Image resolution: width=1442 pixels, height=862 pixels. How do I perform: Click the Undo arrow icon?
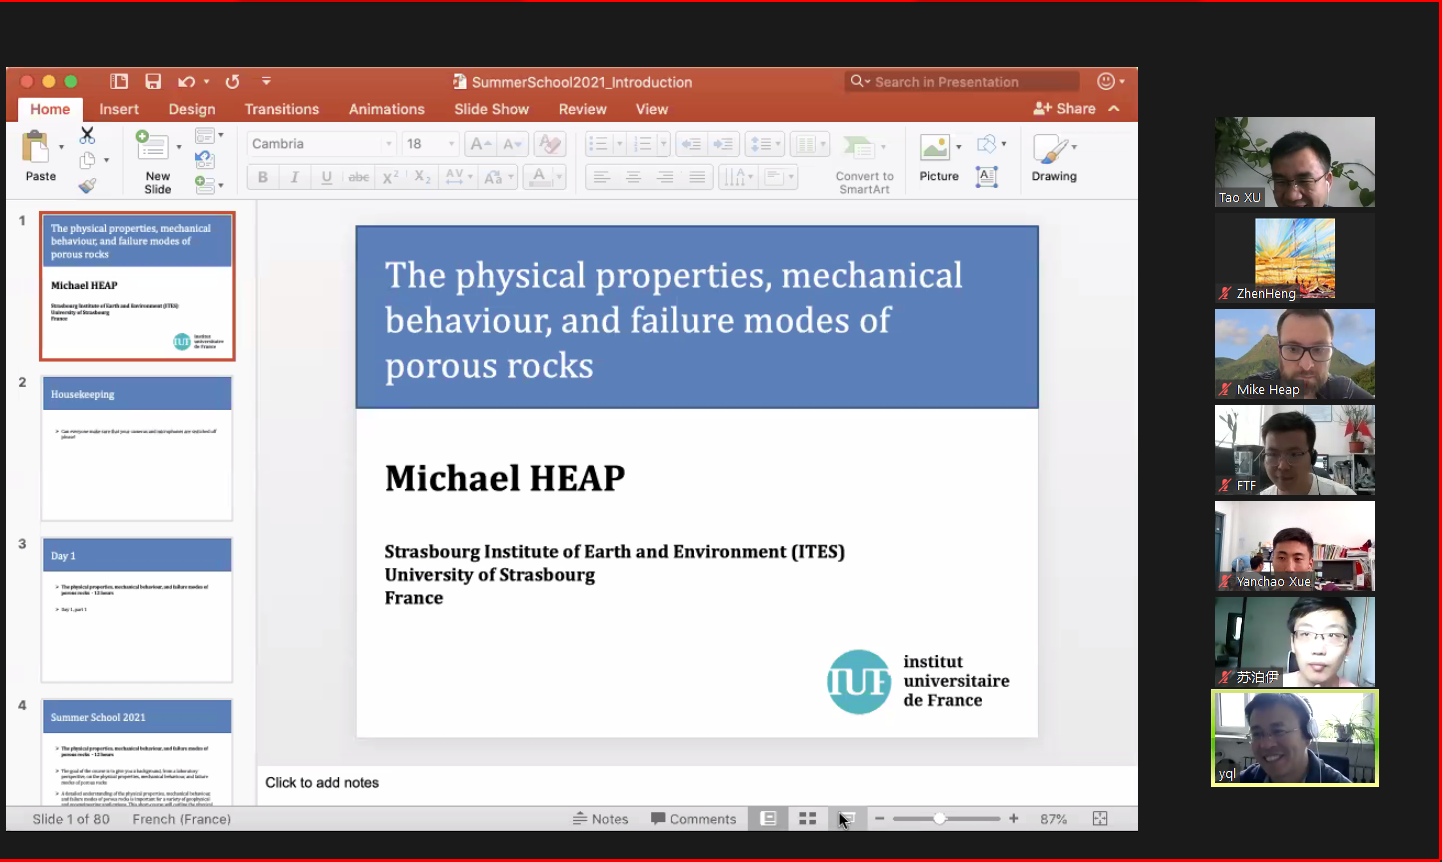(186, 82)
